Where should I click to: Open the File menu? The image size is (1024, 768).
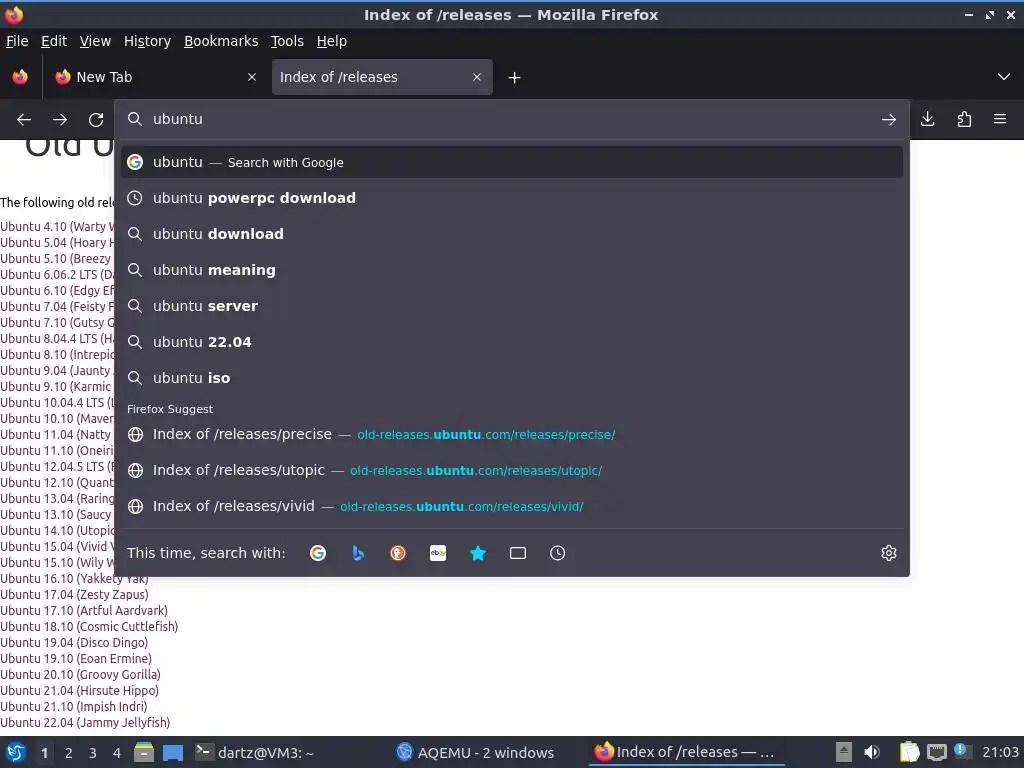point(17,41)
